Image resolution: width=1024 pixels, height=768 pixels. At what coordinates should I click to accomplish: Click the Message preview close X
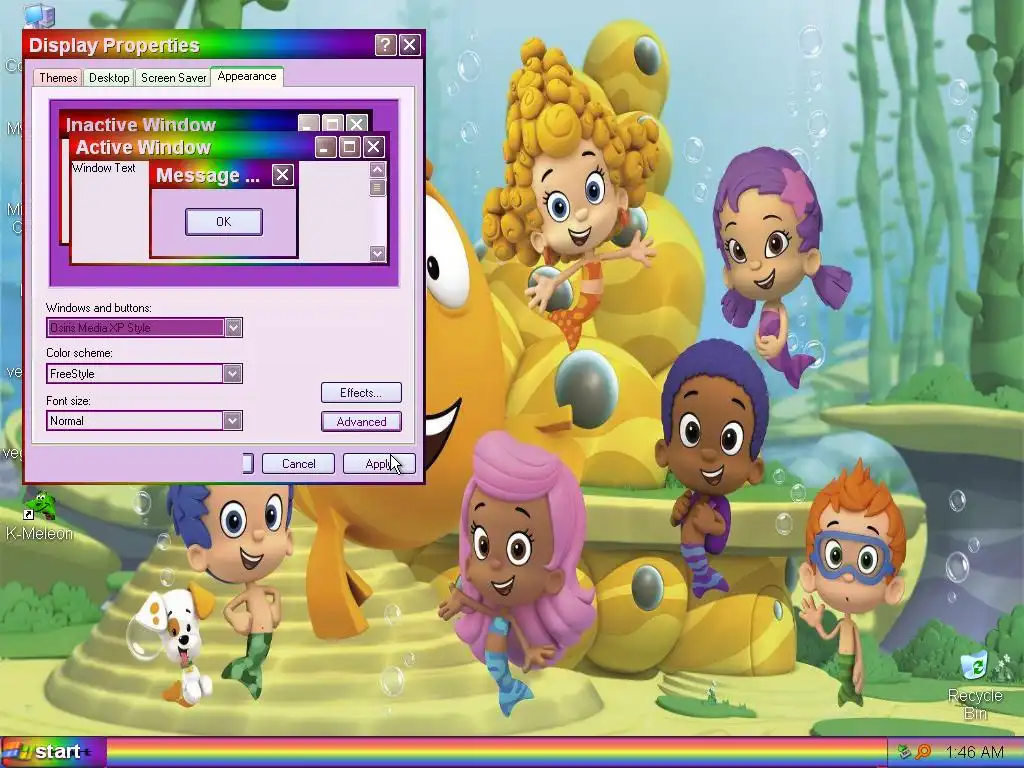282,175
